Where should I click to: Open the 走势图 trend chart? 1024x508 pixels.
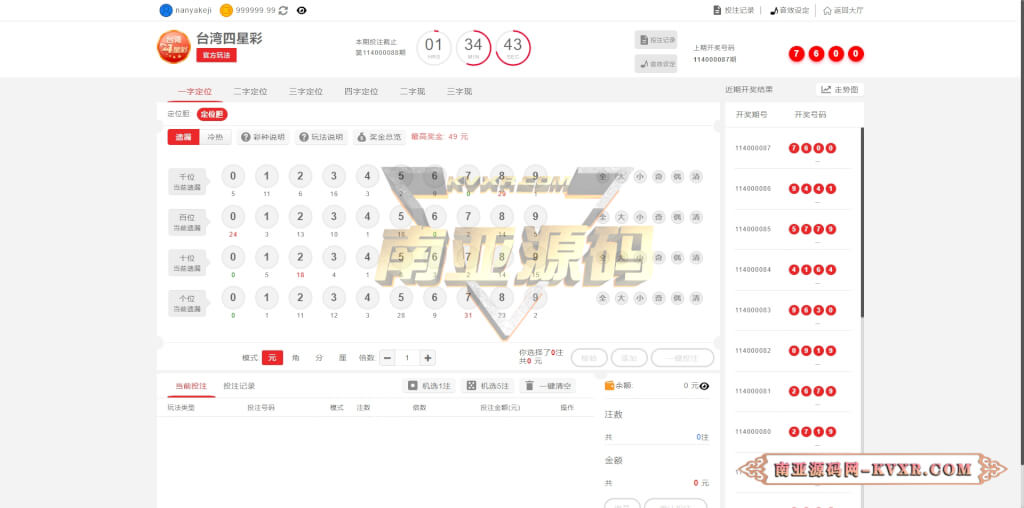tap(840, 89)
